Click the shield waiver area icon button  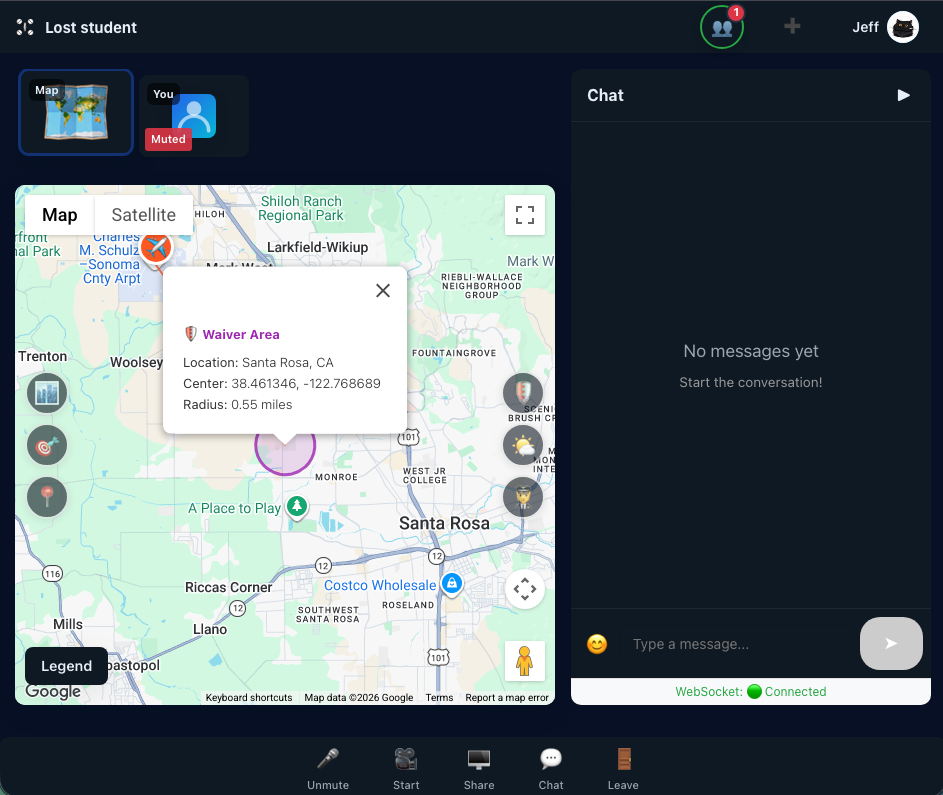(523, 393)
